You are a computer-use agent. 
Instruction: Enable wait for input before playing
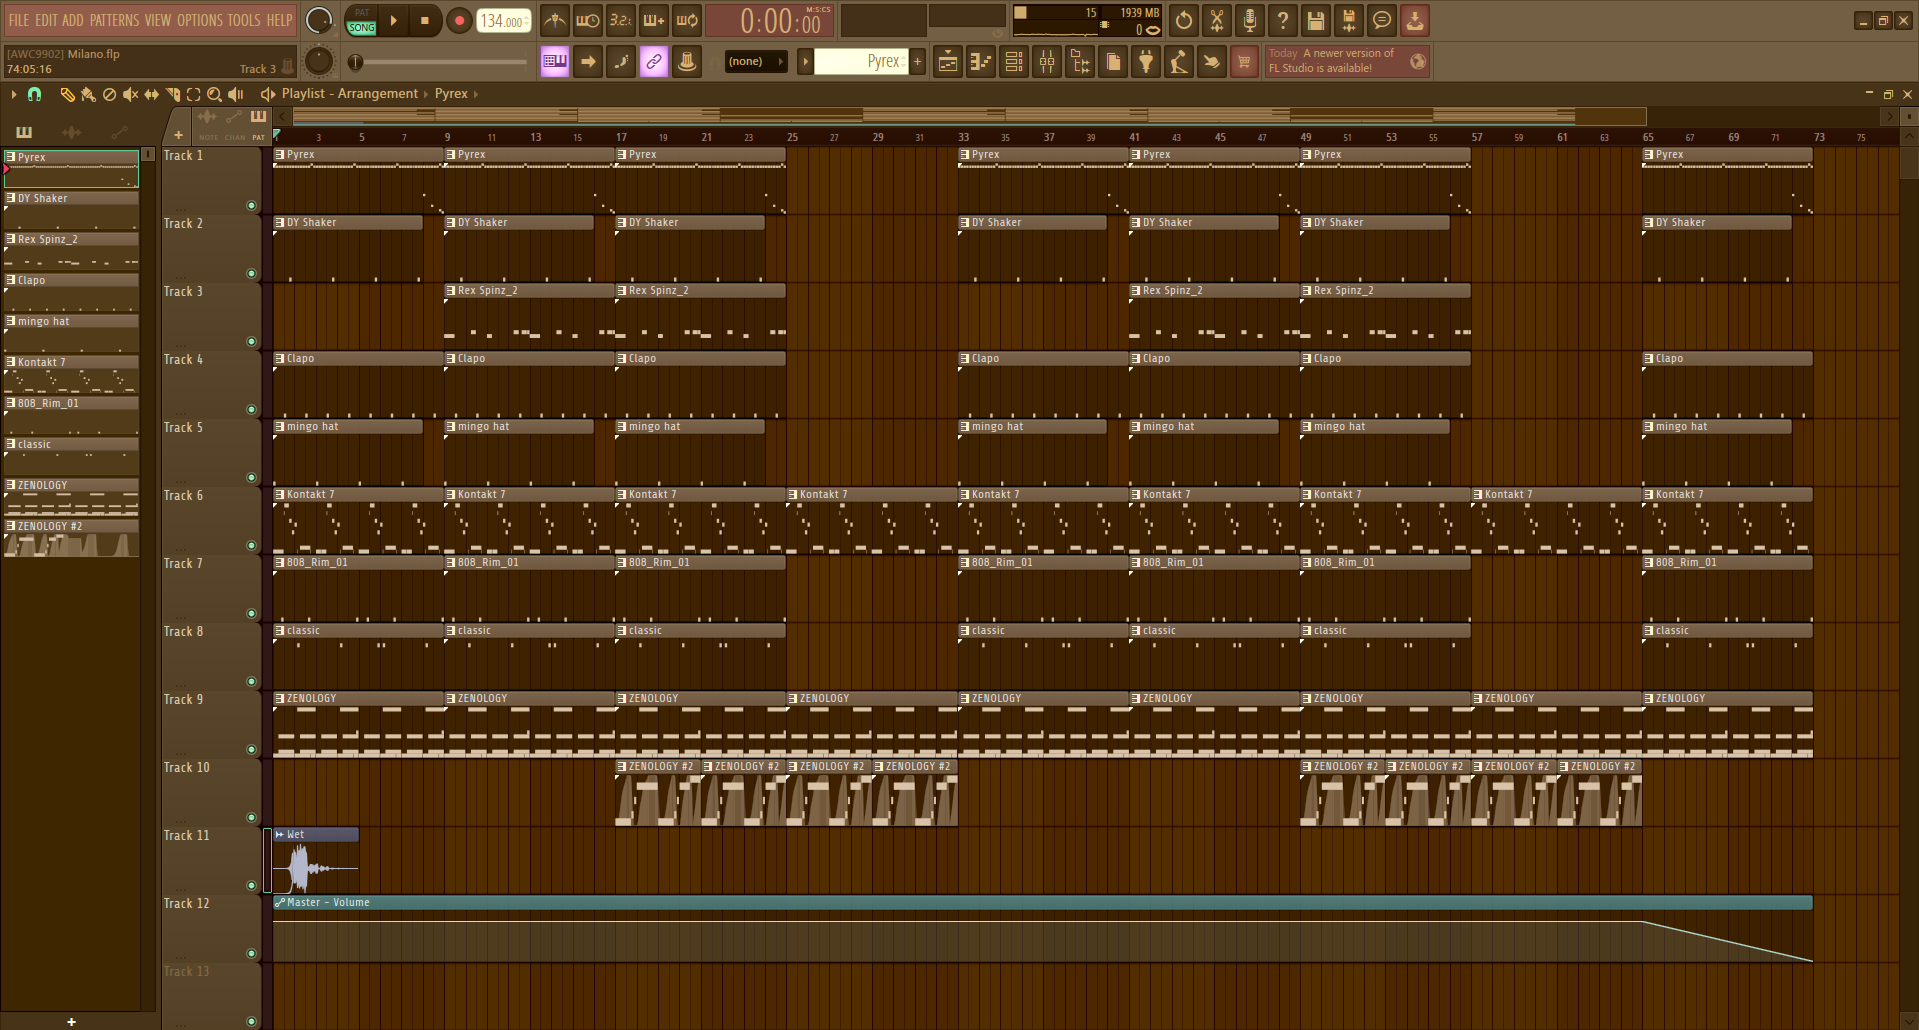[588, 20]
